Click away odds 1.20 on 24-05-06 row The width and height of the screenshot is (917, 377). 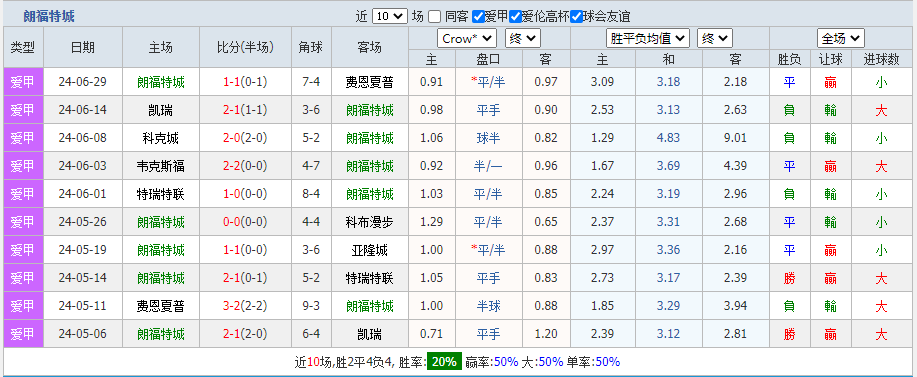pyautogui.click(x=546, y=334)
